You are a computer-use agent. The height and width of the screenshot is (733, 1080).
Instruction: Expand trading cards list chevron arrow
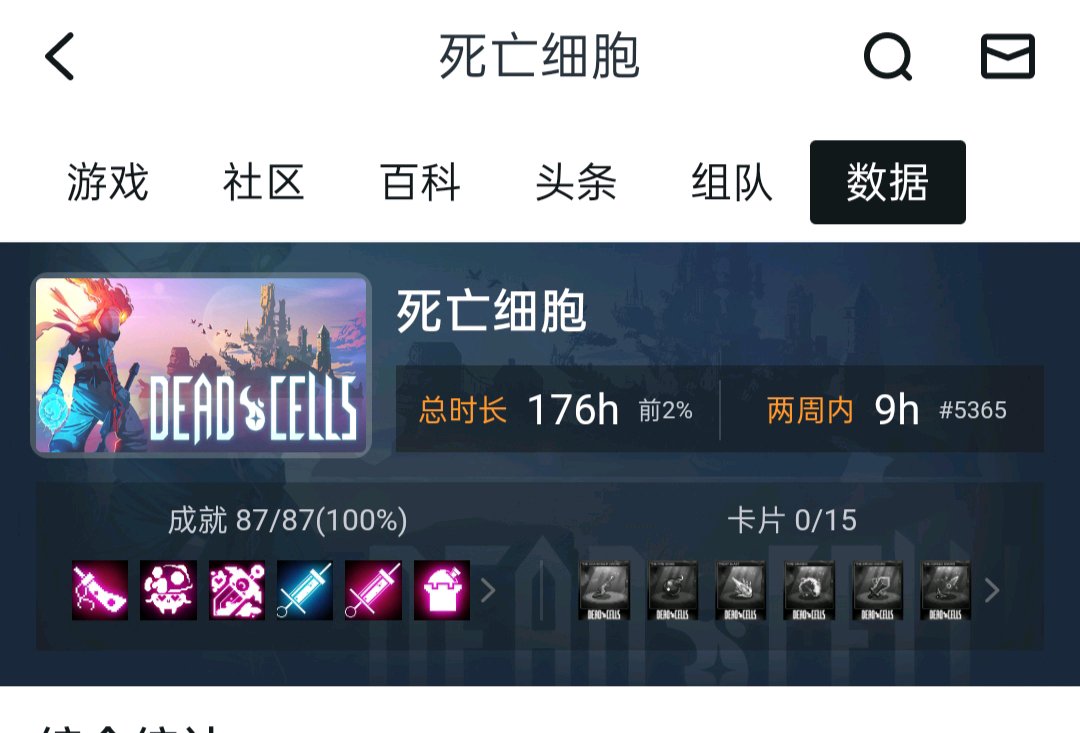pos(992,590)
